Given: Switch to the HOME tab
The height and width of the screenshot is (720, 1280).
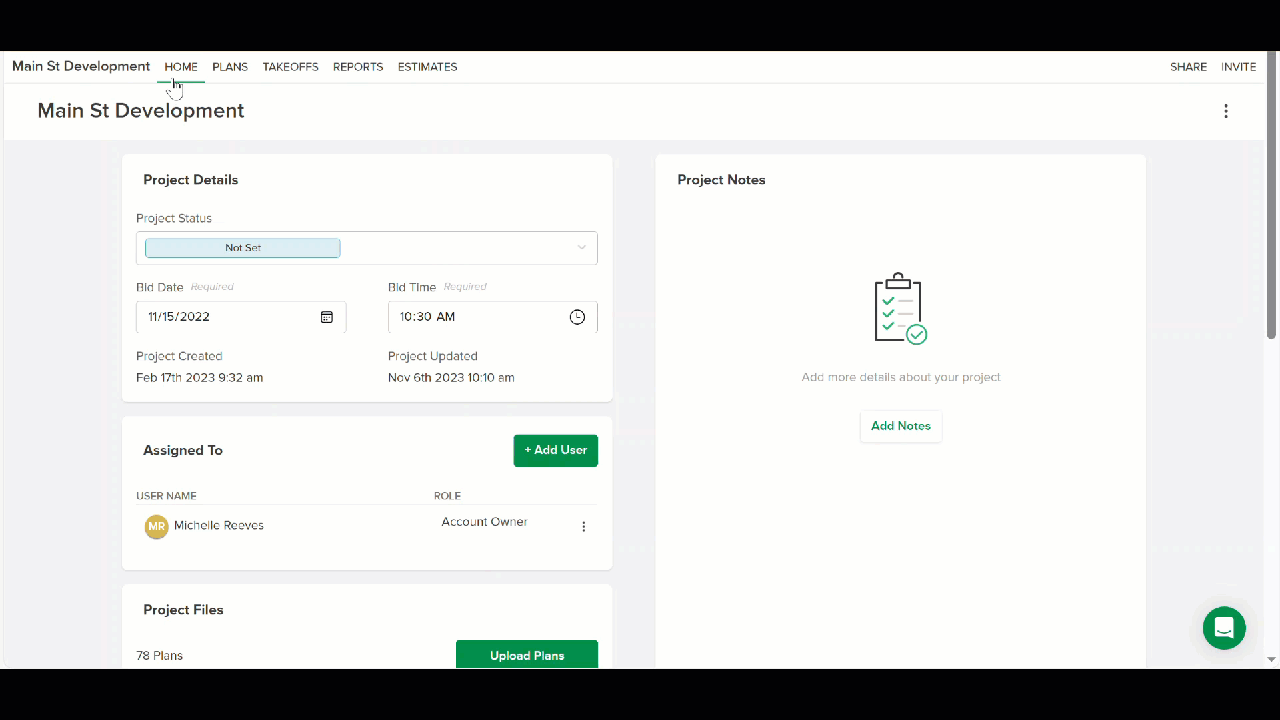Looking at the screenshot, I should pyautogui.click(x=181, y=67).
